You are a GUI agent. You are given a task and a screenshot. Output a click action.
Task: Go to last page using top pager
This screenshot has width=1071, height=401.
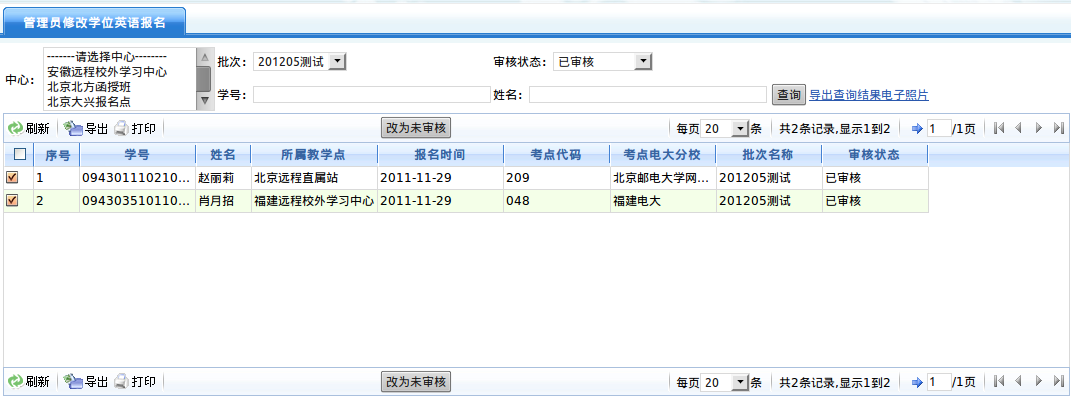click(x=1058, y=128)
